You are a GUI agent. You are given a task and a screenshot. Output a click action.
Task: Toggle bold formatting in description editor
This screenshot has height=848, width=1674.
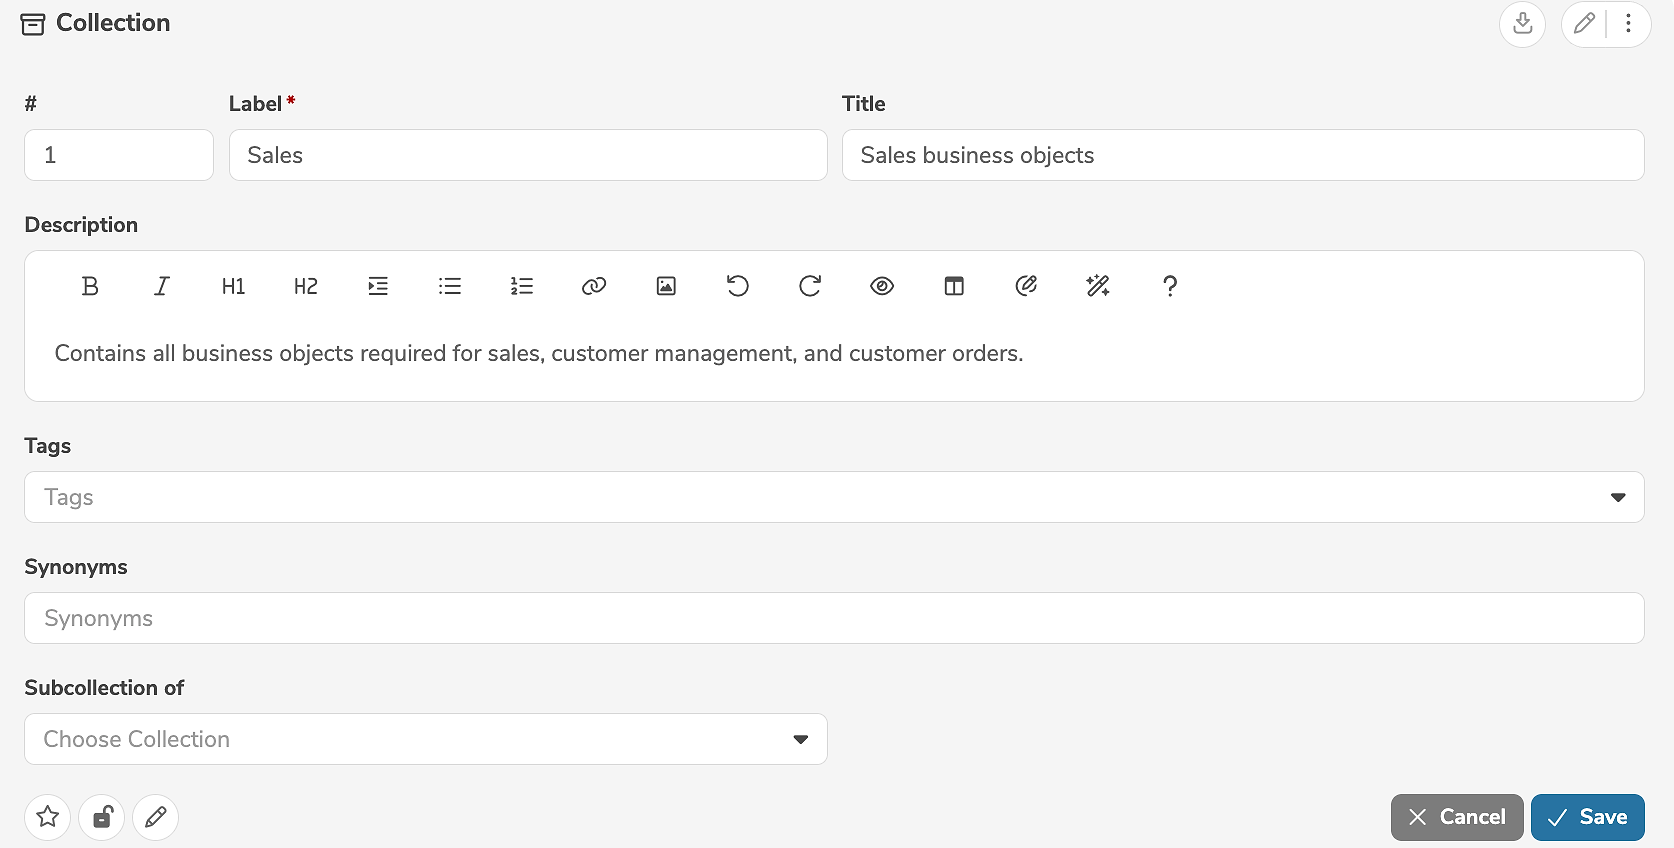(x=90, y=287)
